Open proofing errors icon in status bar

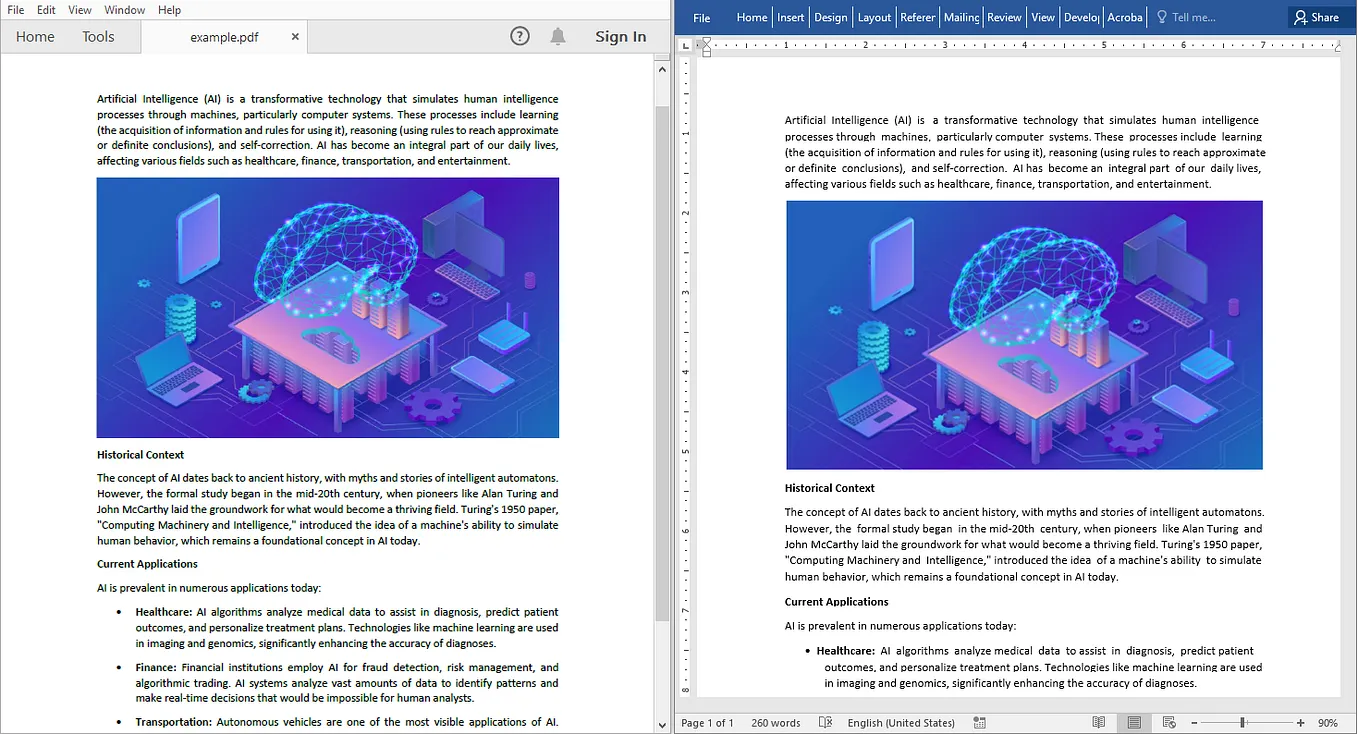point(826,722)
